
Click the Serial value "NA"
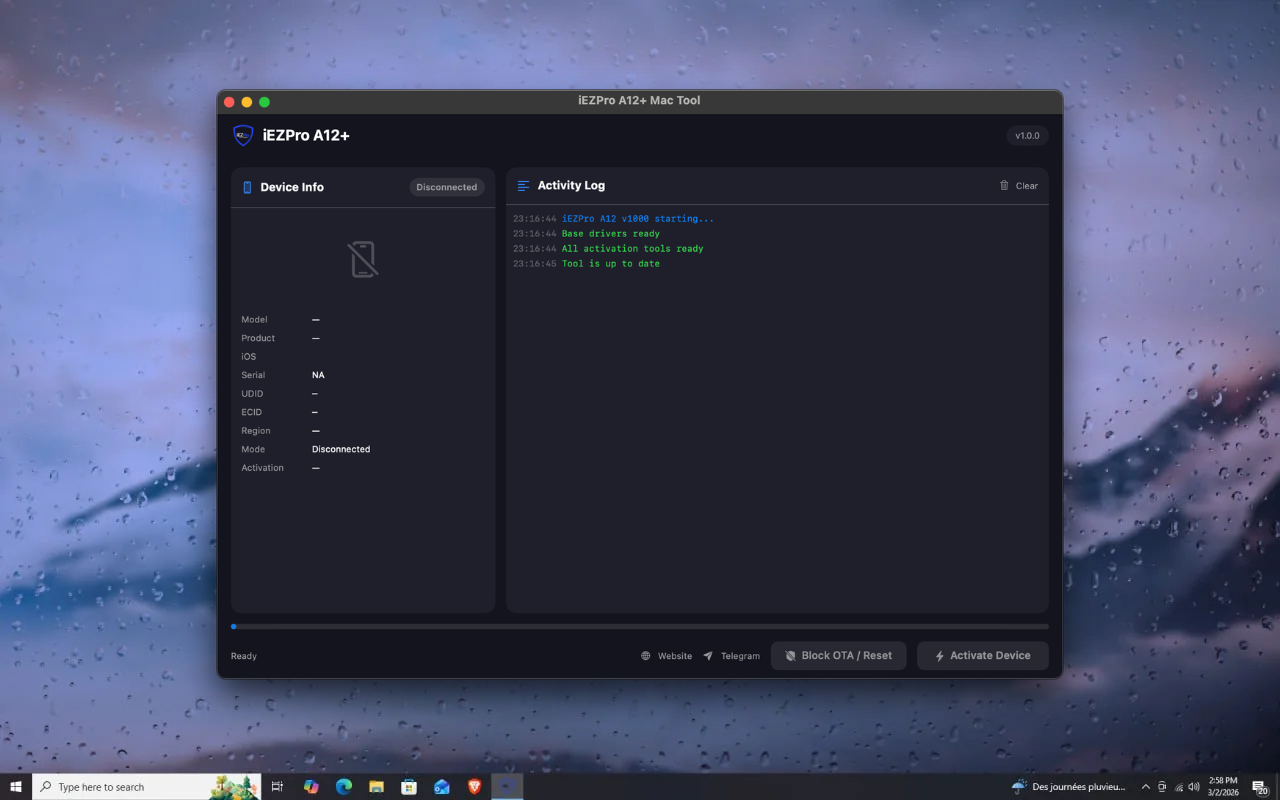[318, 375]
